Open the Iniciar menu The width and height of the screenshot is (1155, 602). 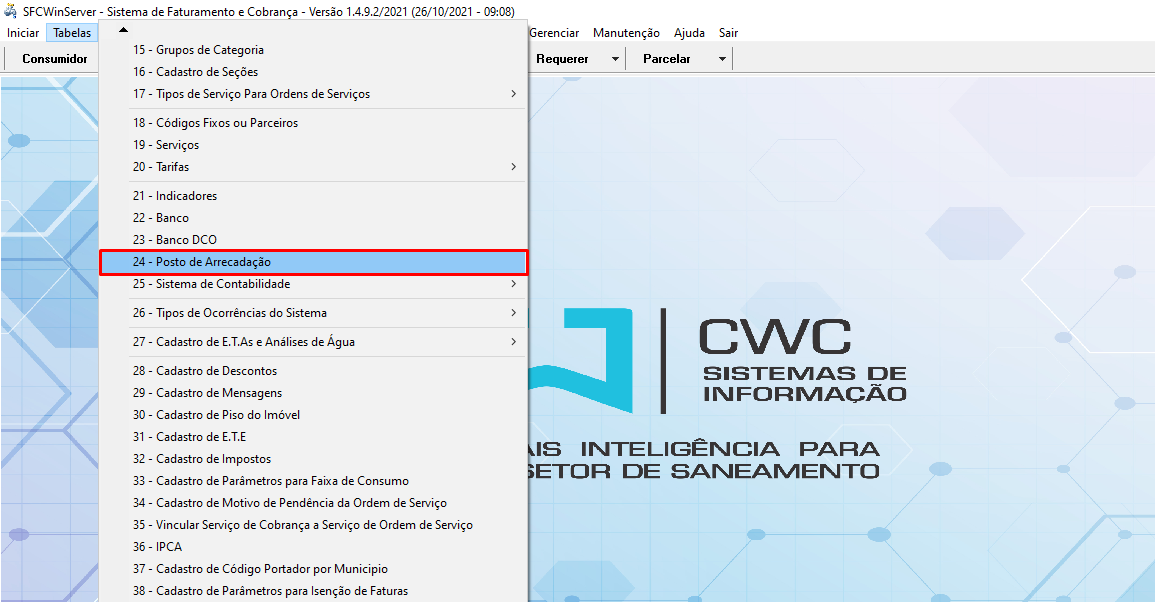coord(23,33)
